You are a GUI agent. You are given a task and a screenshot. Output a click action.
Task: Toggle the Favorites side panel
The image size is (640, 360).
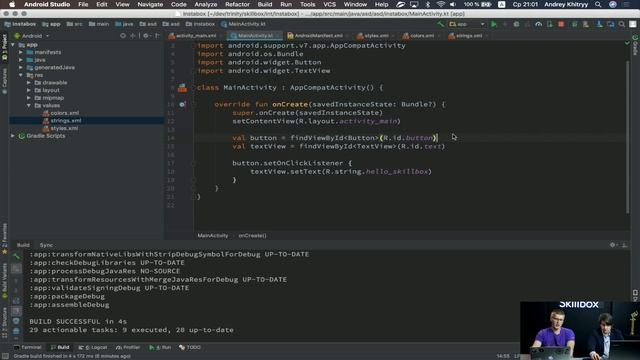pos(4,239)
